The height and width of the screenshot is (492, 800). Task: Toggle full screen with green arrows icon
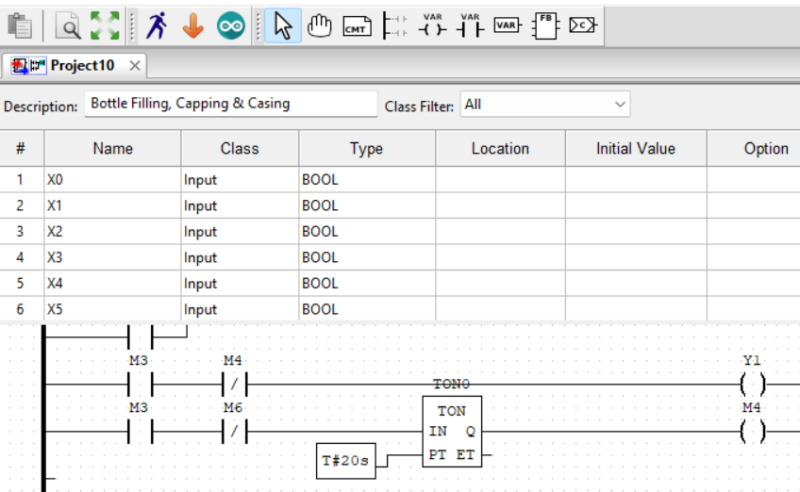(x=105, y=26)
